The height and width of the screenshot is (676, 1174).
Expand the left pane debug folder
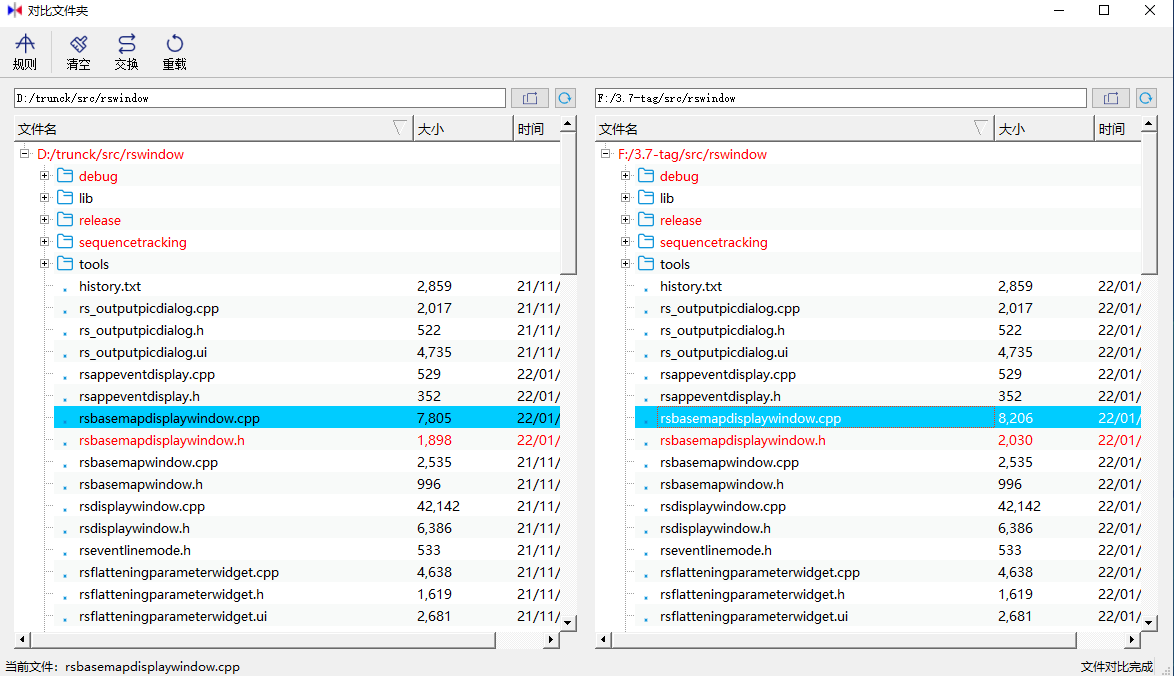45,176
